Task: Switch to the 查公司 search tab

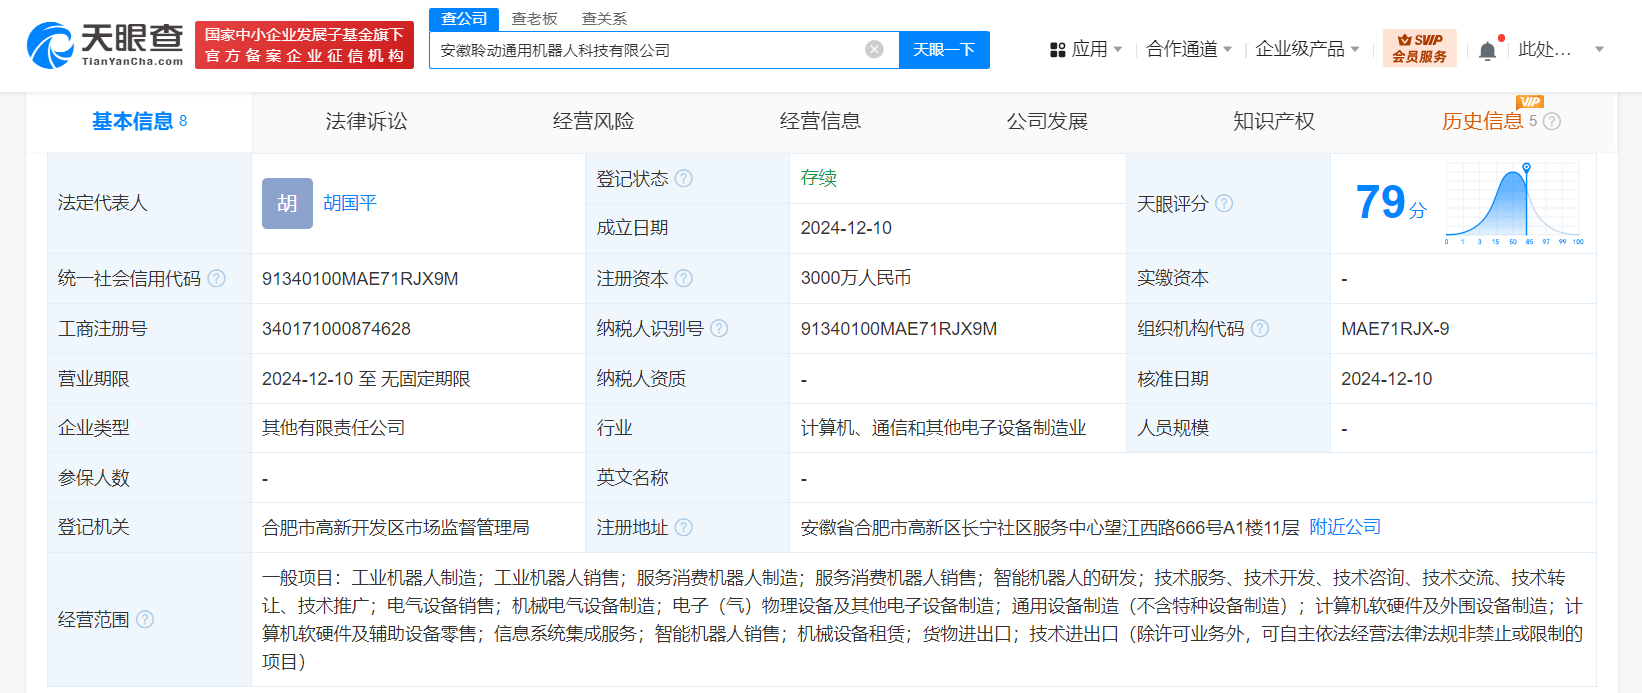Action: click(x=464, y=19)
